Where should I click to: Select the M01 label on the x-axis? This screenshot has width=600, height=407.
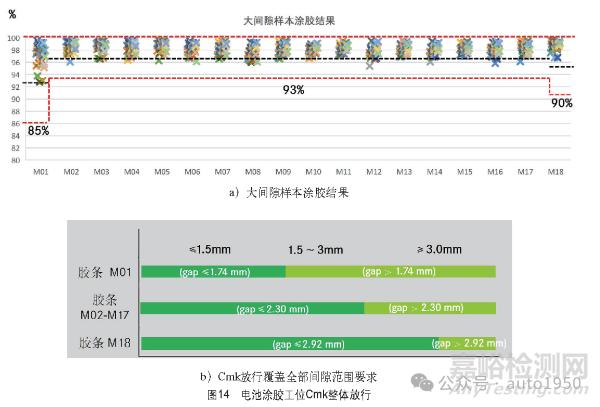tap(41, 172)
